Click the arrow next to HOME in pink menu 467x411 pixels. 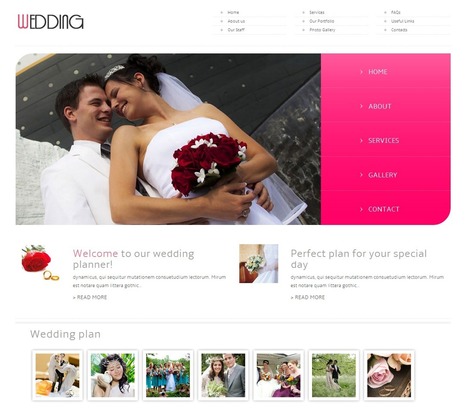(361, 72)
